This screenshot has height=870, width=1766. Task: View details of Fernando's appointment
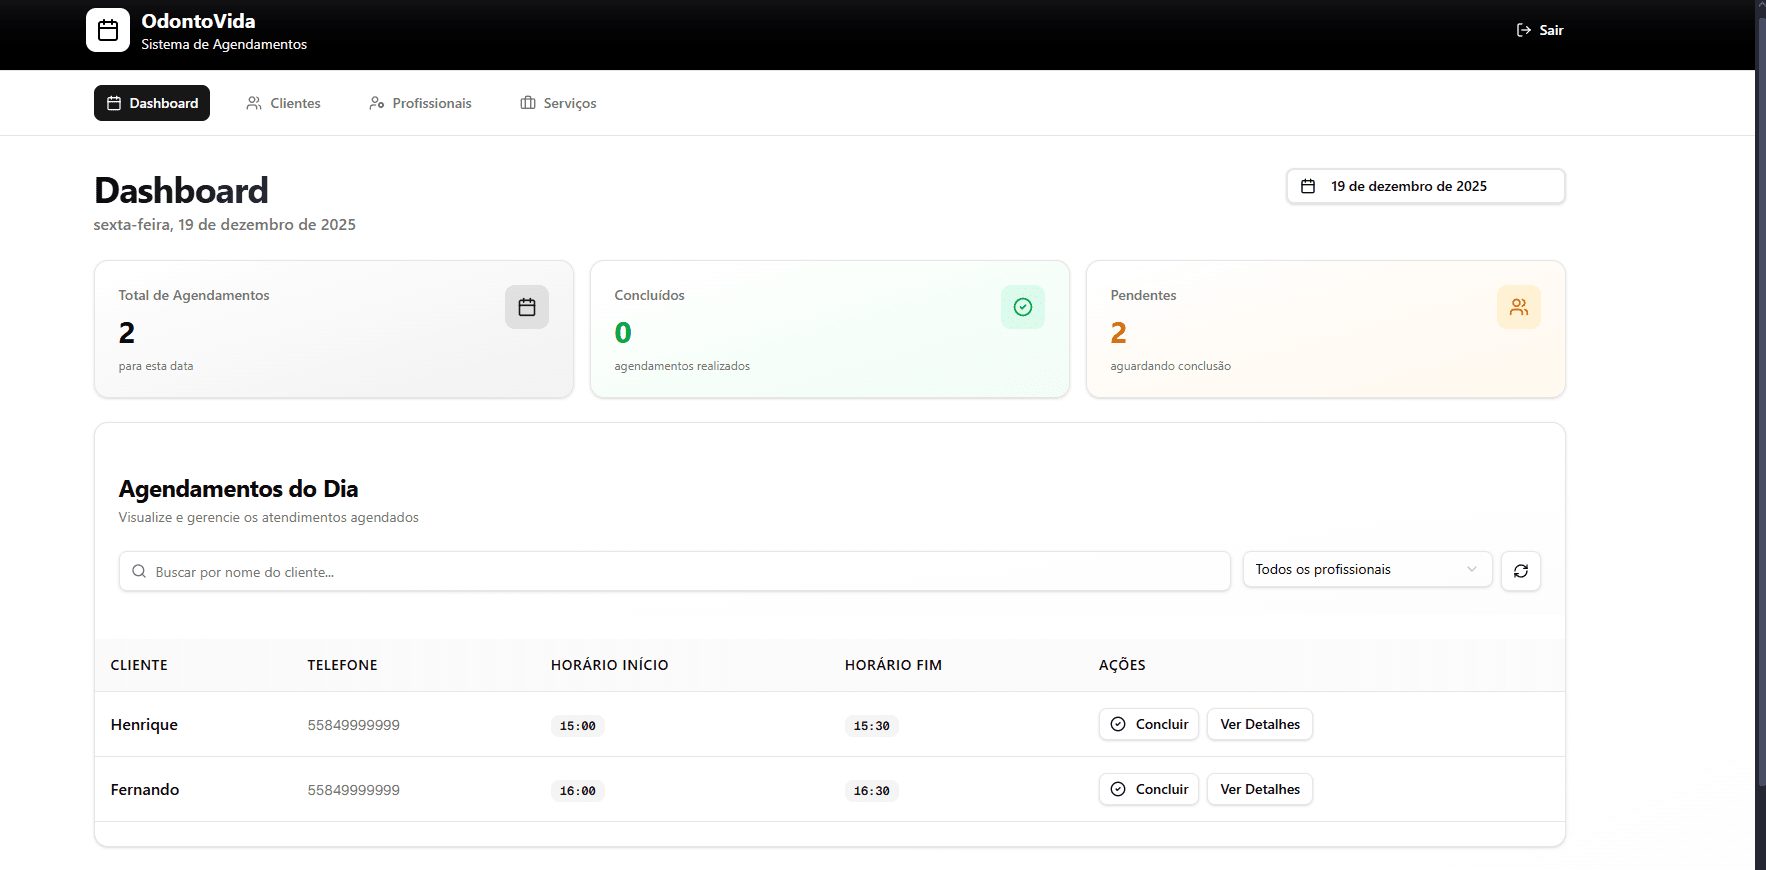1260,789
